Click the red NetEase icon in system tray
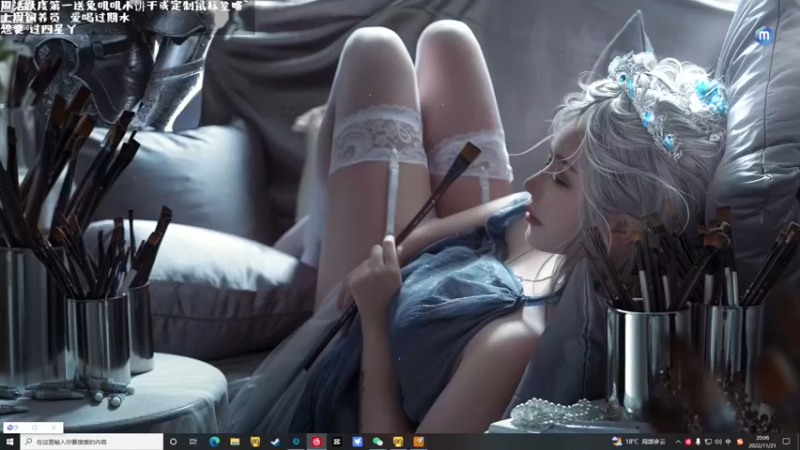The width and height of the screenshot is (800, 450). [x=688, y=441]
